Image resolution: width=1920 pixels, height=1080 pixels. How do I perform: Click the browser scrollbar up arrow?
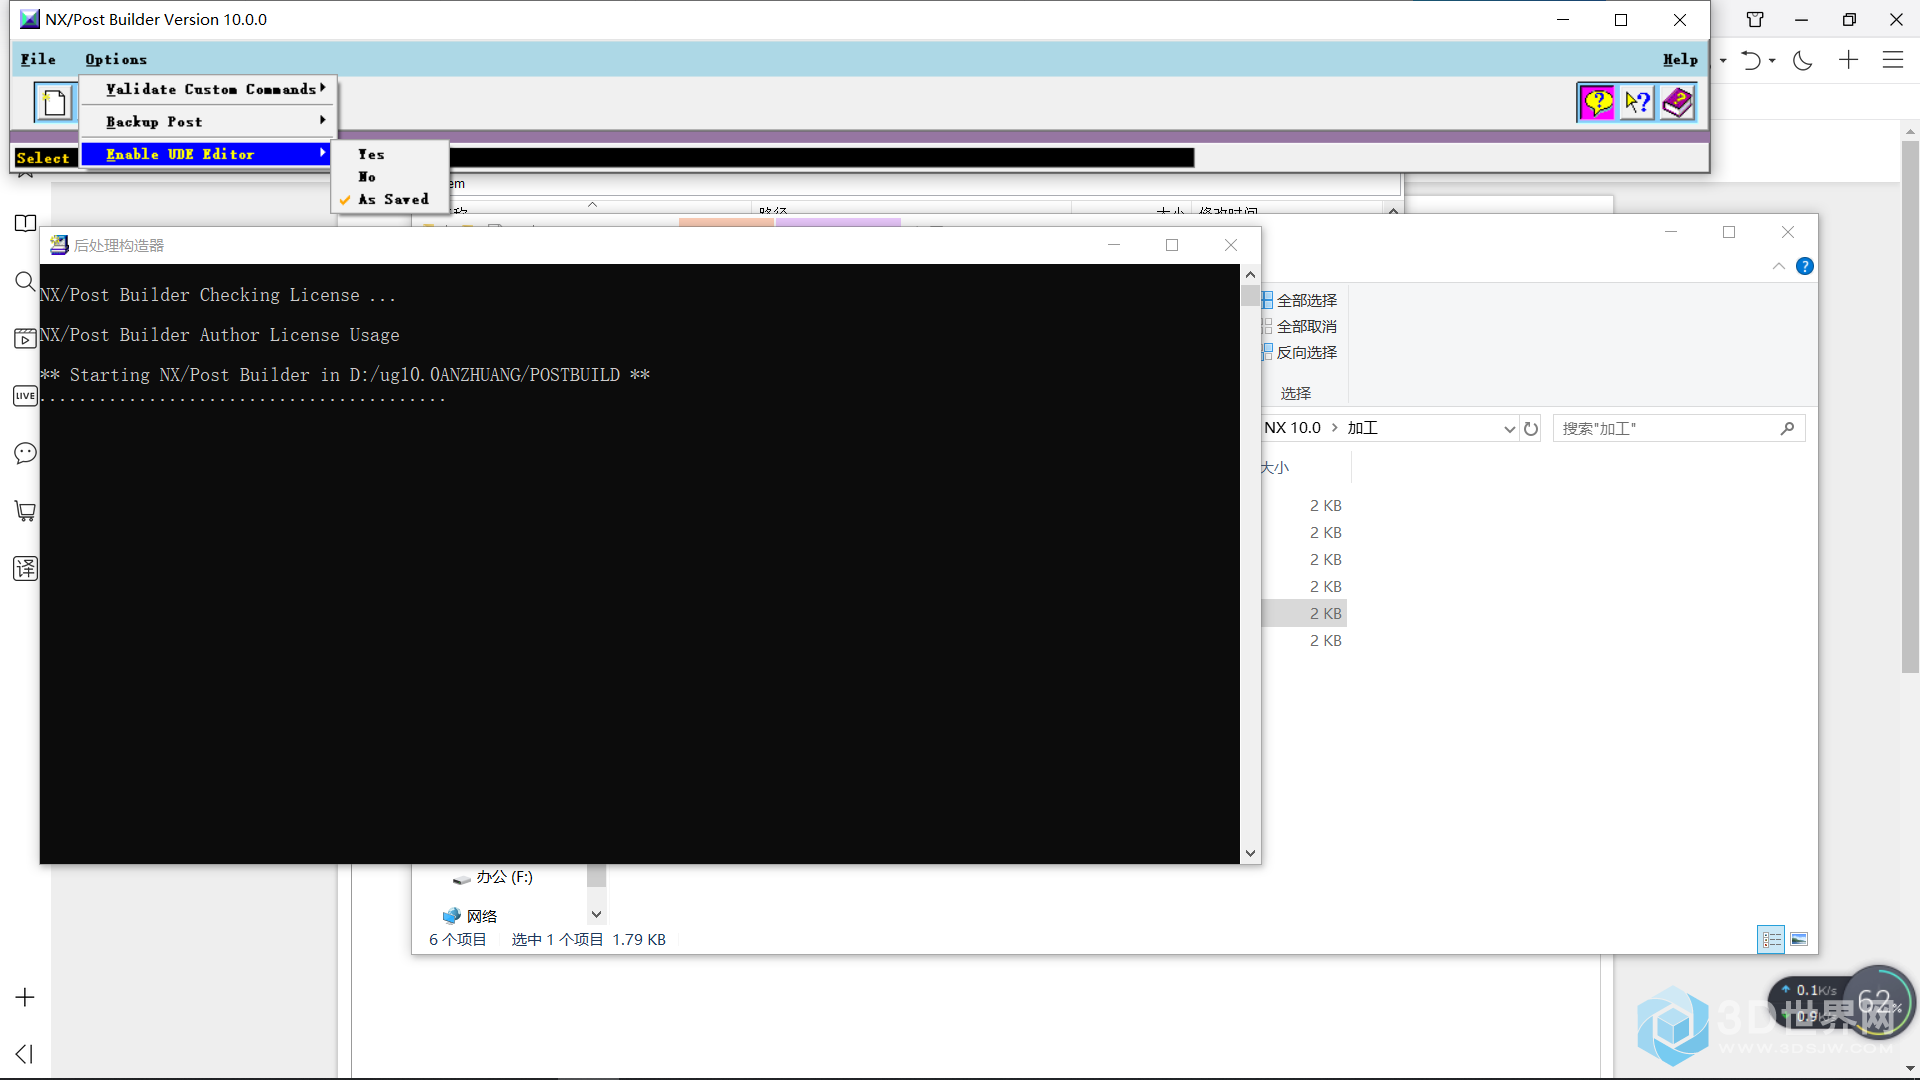(1910, 131)
